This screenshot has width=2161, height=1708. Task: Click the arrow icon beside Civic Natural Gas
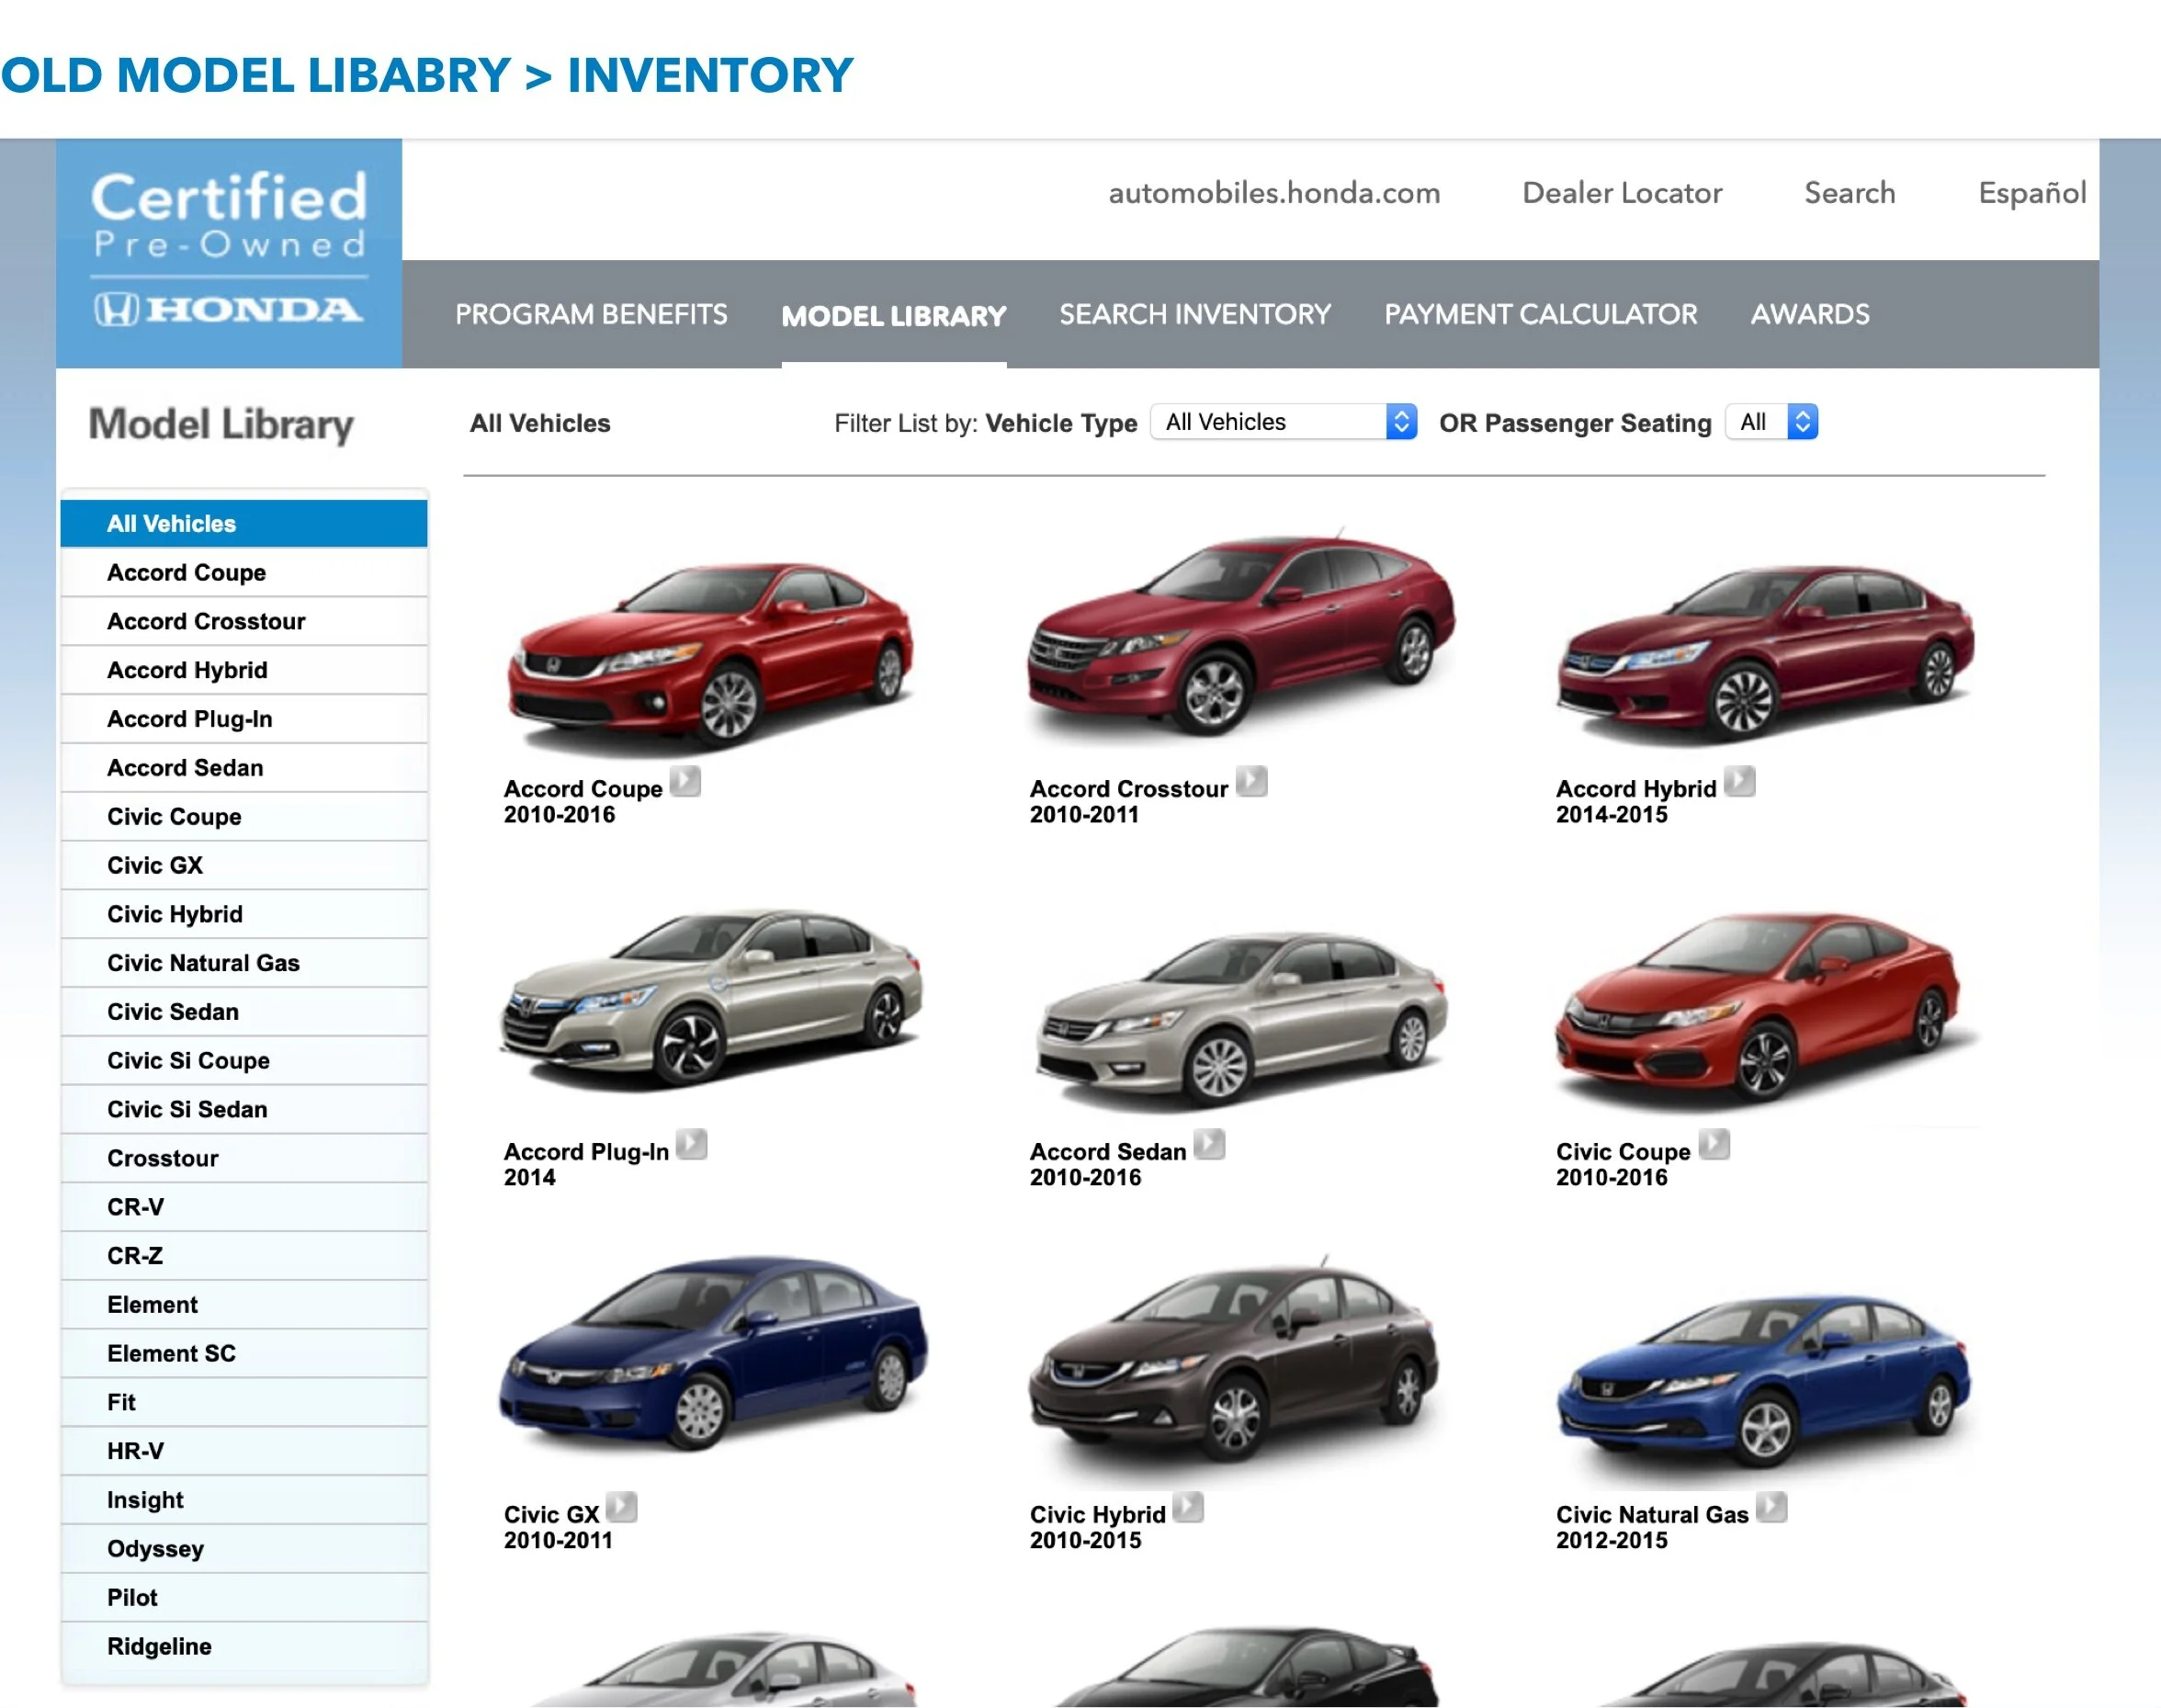(x=1774, y=1509)
